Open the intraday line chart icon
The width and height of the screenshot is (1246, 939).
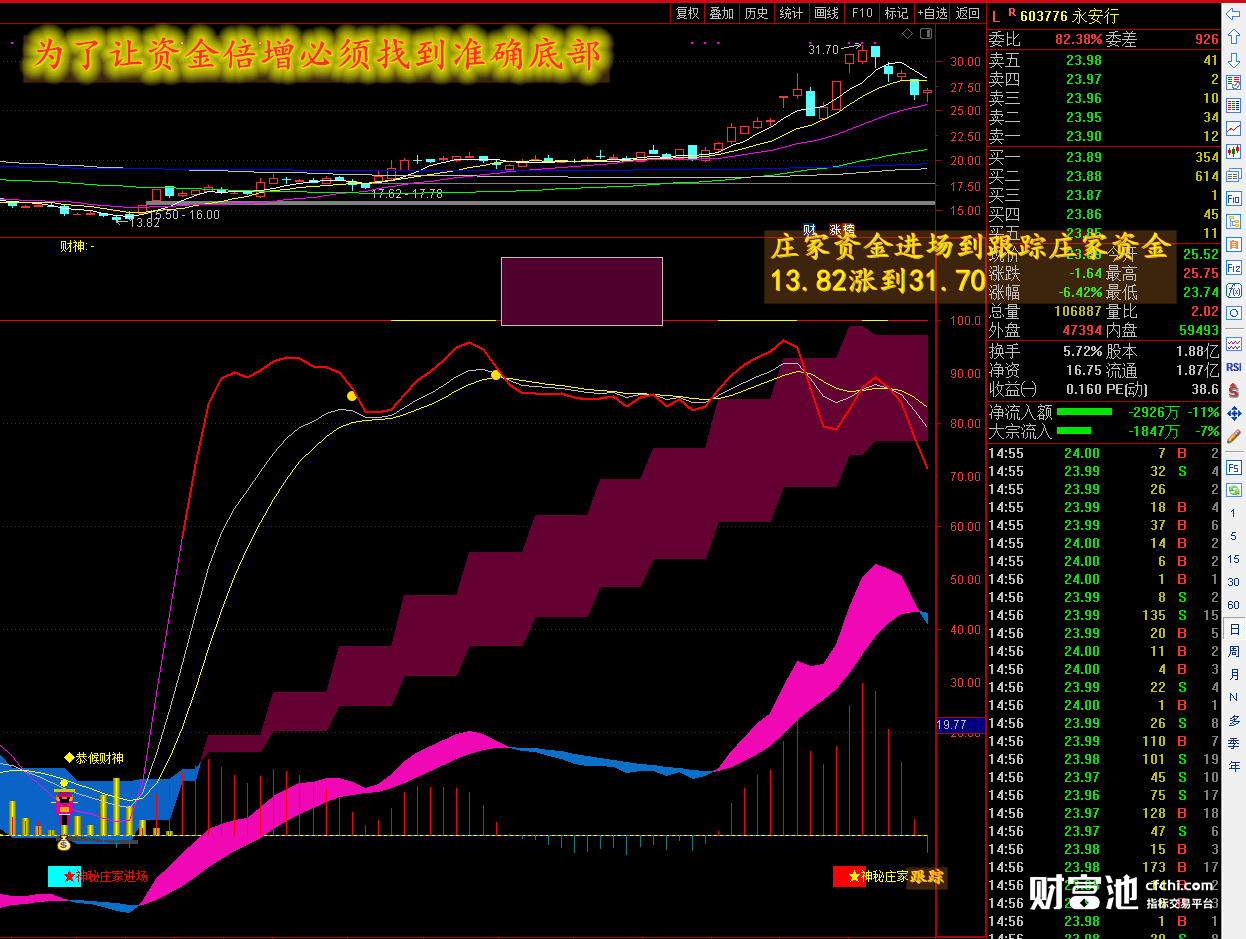pyautogui.click(x=1234, y=130)
